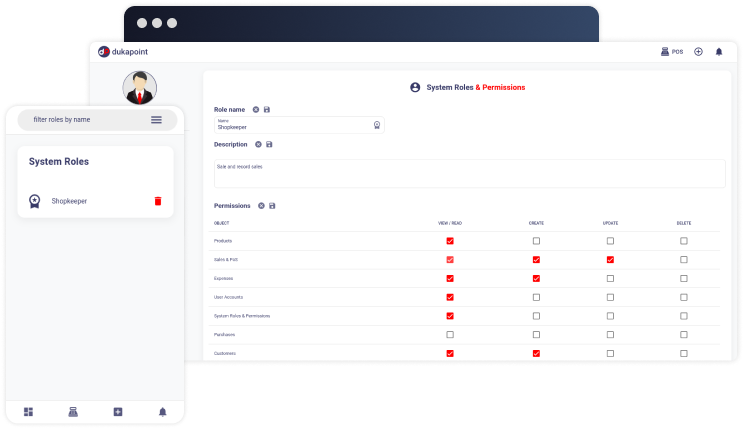Click the UPDATE column header

click(610, 223)
